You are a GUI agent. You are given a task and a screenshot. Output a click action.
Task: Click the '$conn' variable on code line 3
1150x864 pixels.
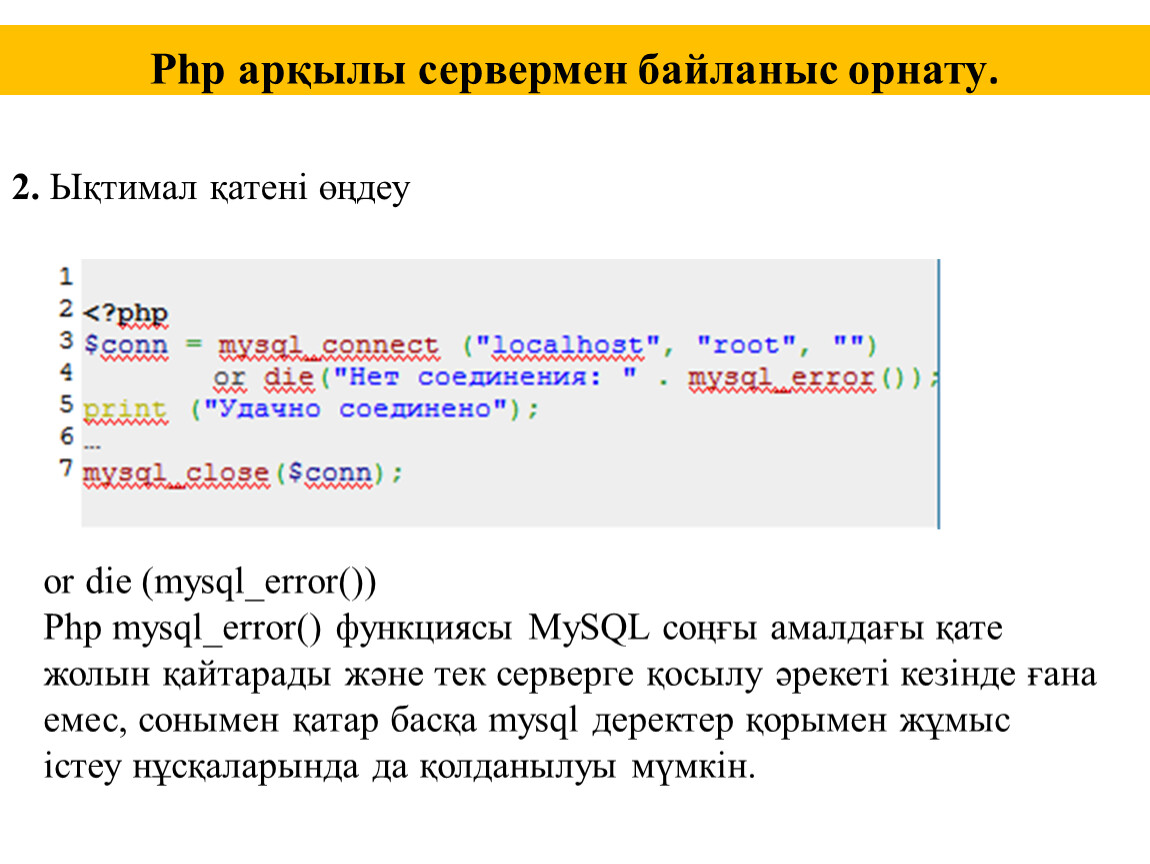125,345
